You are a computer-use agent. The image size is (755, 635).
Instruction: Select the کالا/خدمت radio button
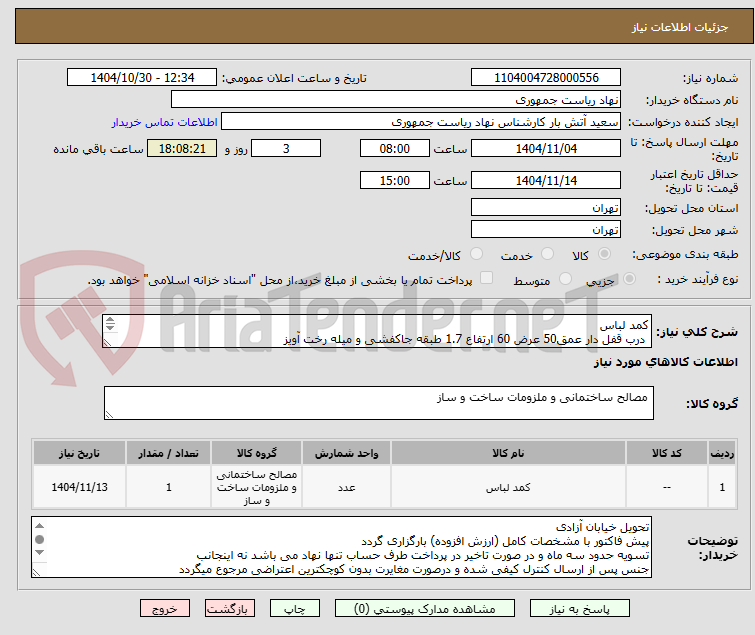(476, 254)
